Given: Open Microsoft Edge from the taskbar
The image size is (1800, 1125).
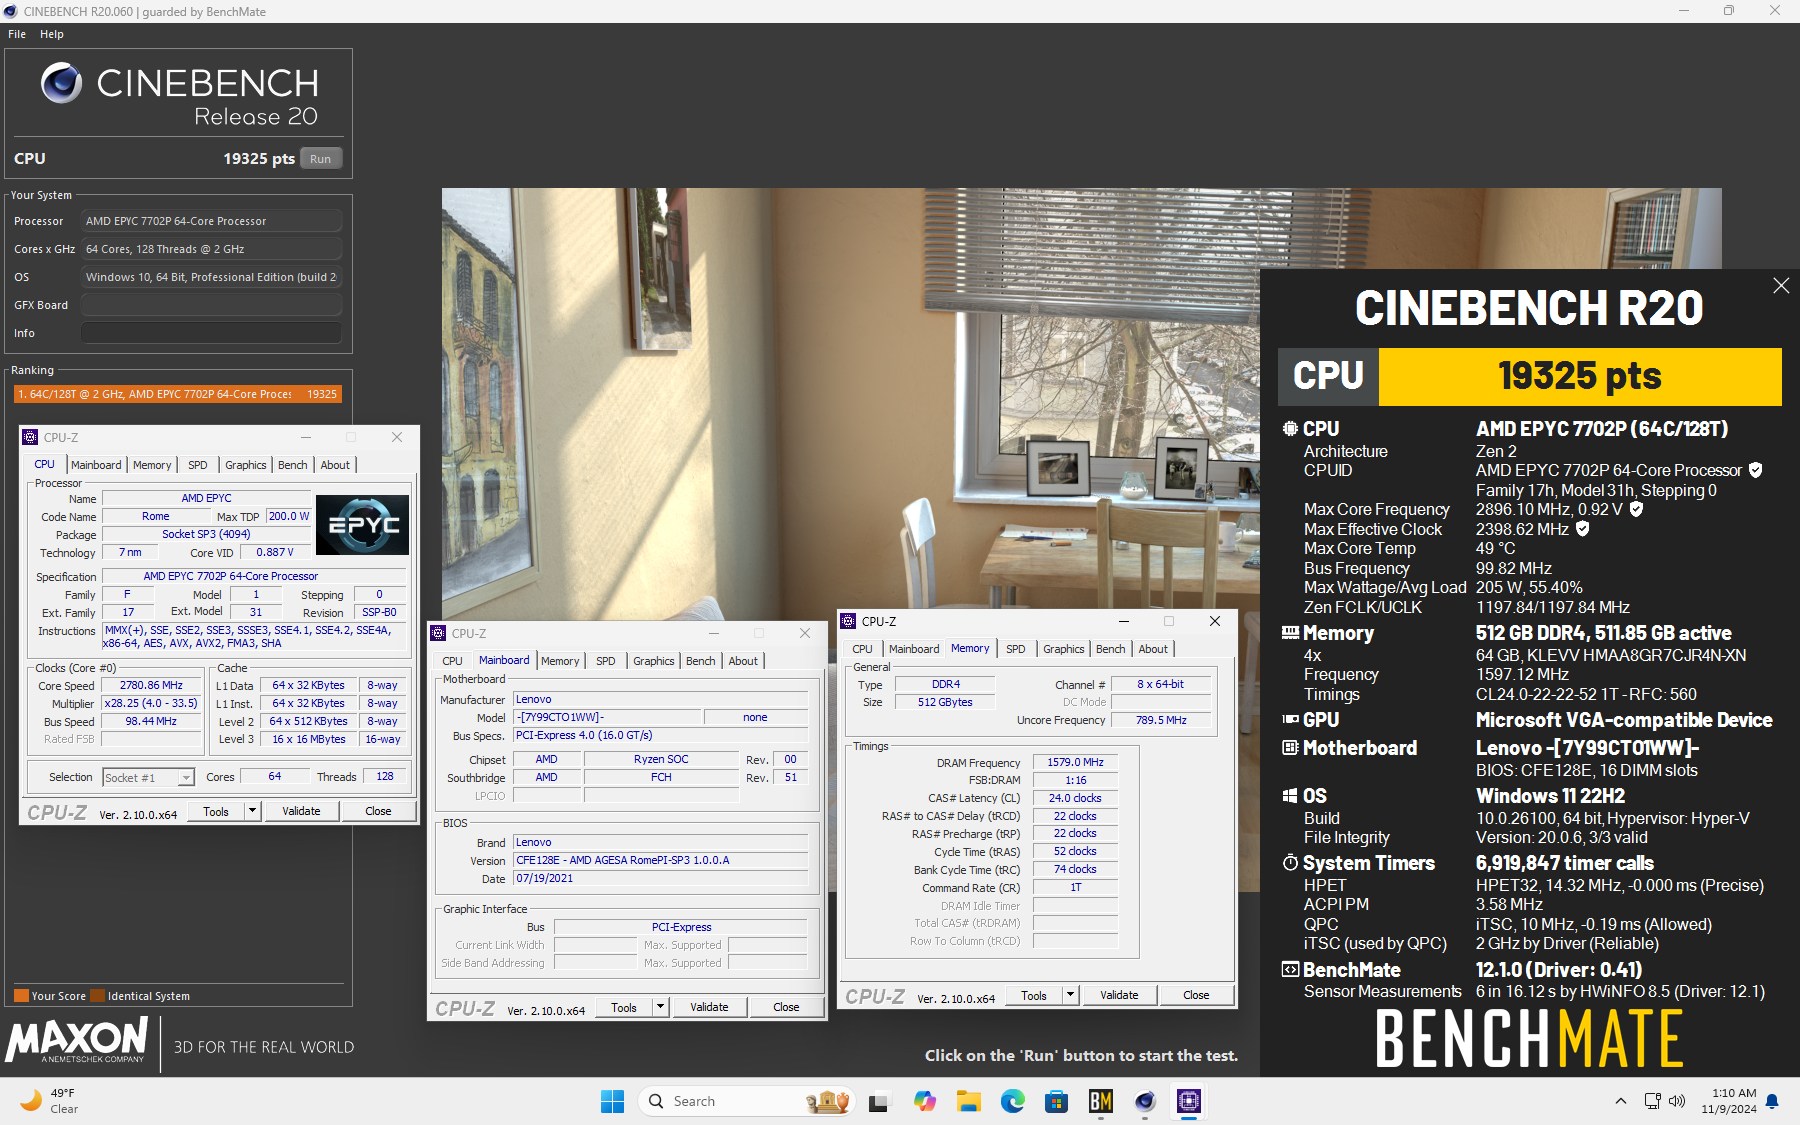Looking at the screenshot, I should point(1012,1101).
